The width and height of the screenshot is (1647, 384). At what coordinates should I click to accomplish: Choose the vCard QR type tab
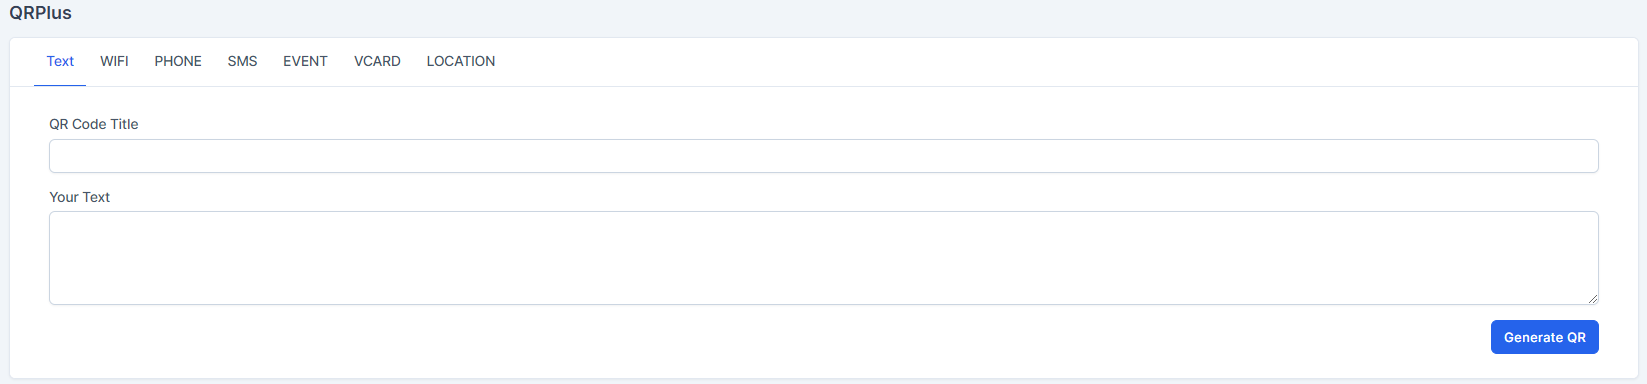tap(377, 61)
